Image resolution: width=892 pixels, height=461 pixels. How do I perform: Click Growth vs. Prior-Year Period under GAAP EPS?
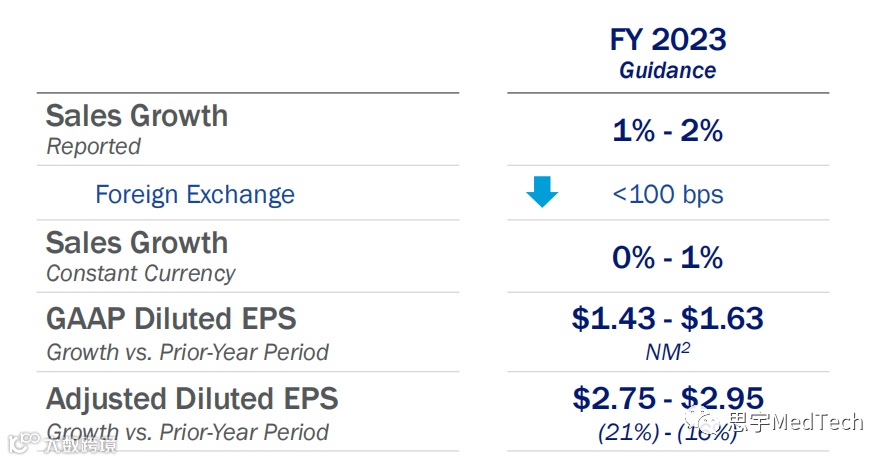coord(187,353)
